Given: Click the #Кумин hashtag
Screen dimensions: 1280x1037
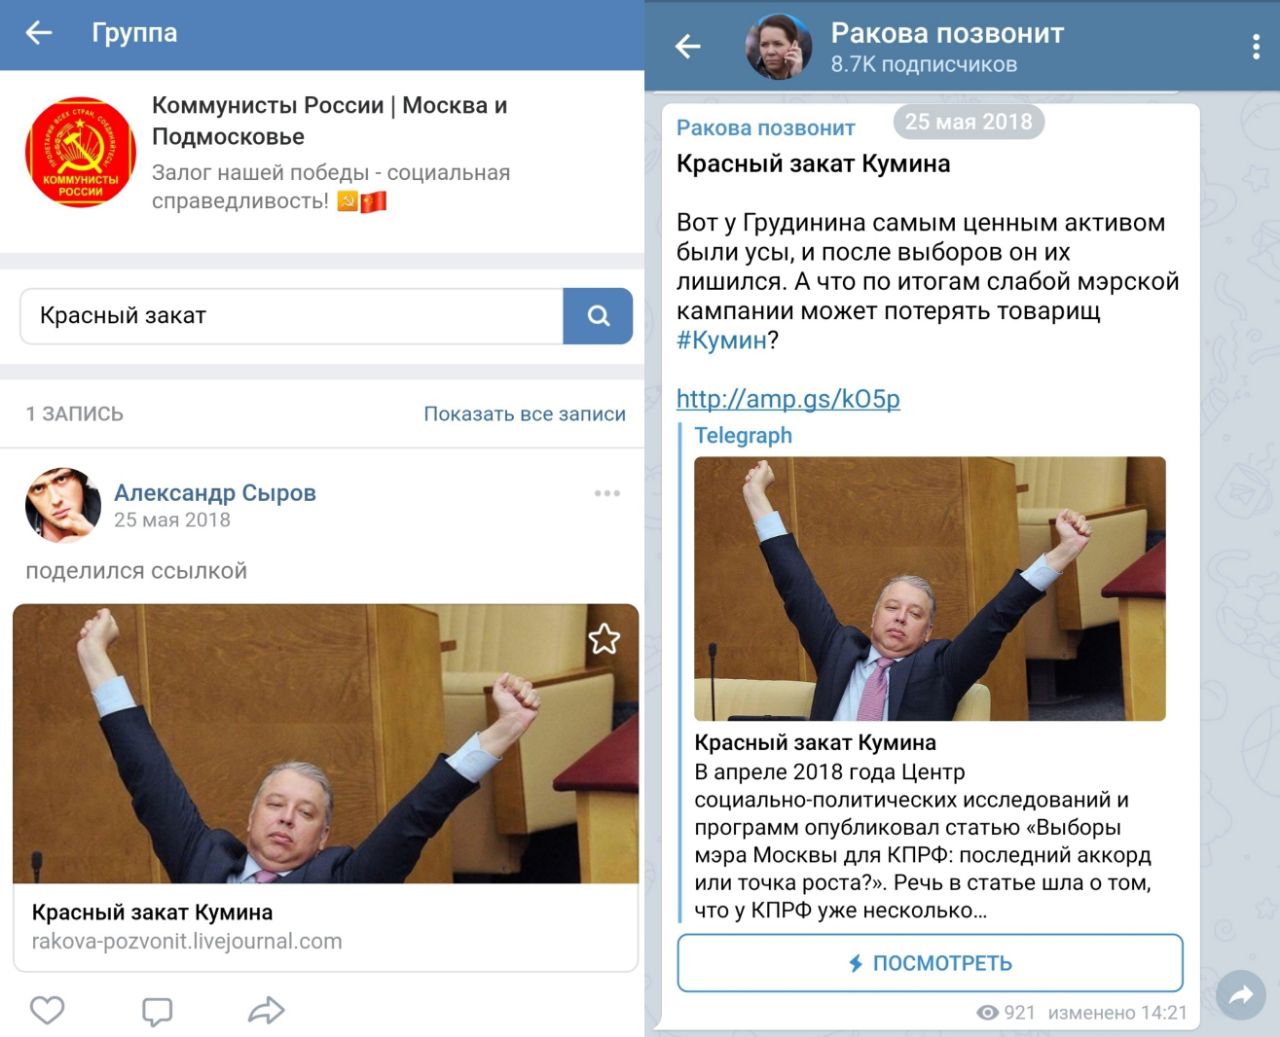Looking at the screenshot, I should (x=722, y=340).
